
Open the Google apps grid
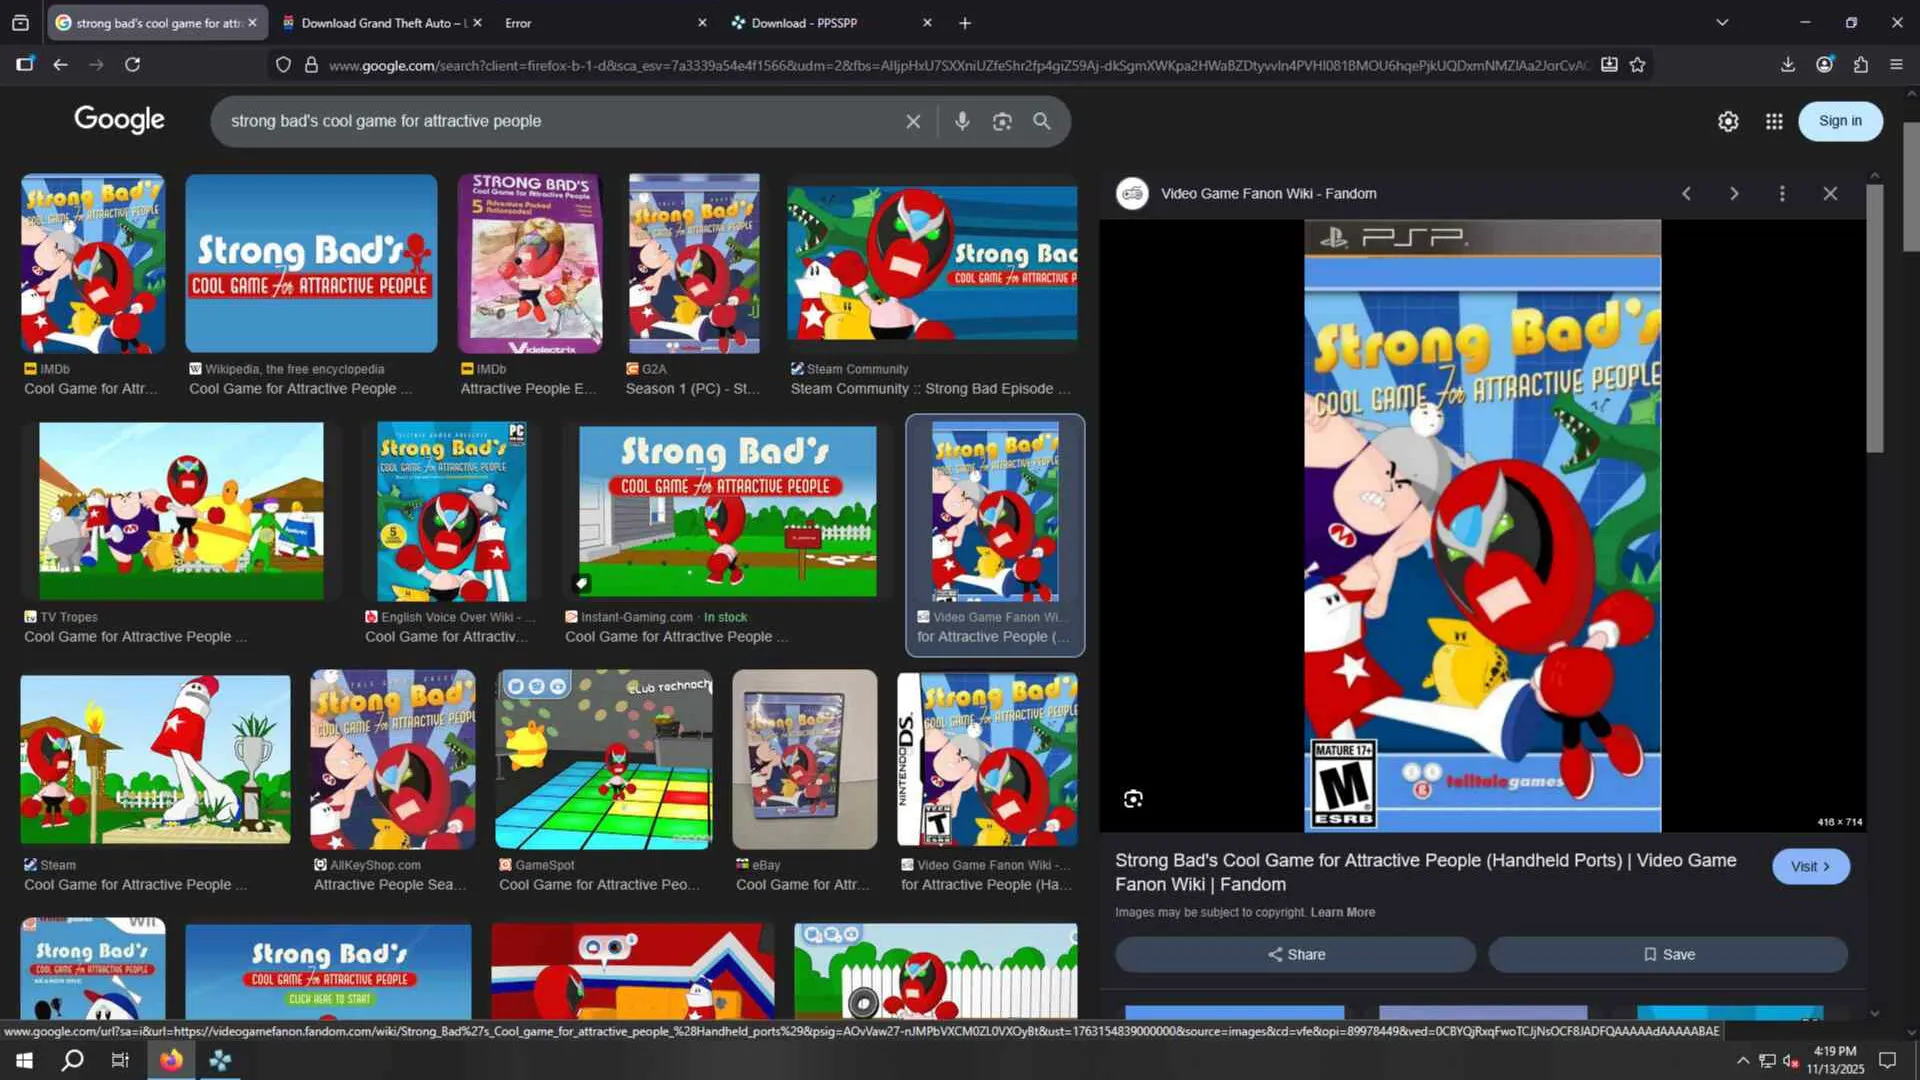[1773, 121]
